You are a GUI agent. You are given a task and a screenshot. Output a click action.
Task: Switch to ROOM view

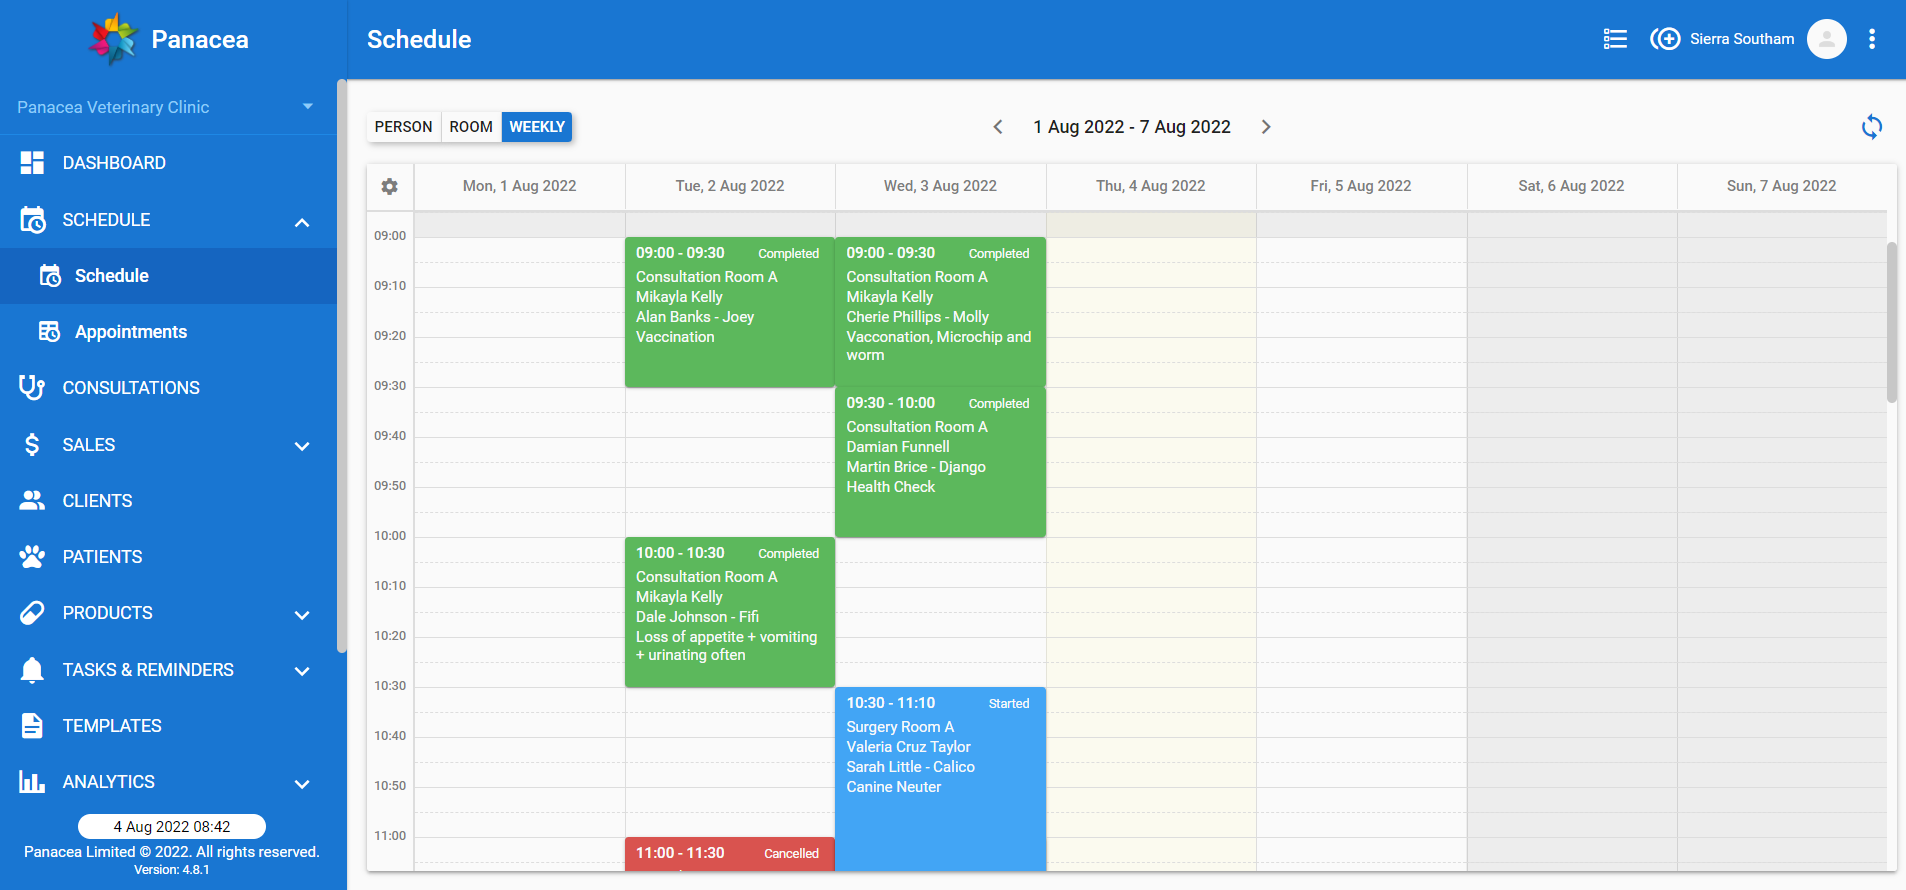click(471, 127)
